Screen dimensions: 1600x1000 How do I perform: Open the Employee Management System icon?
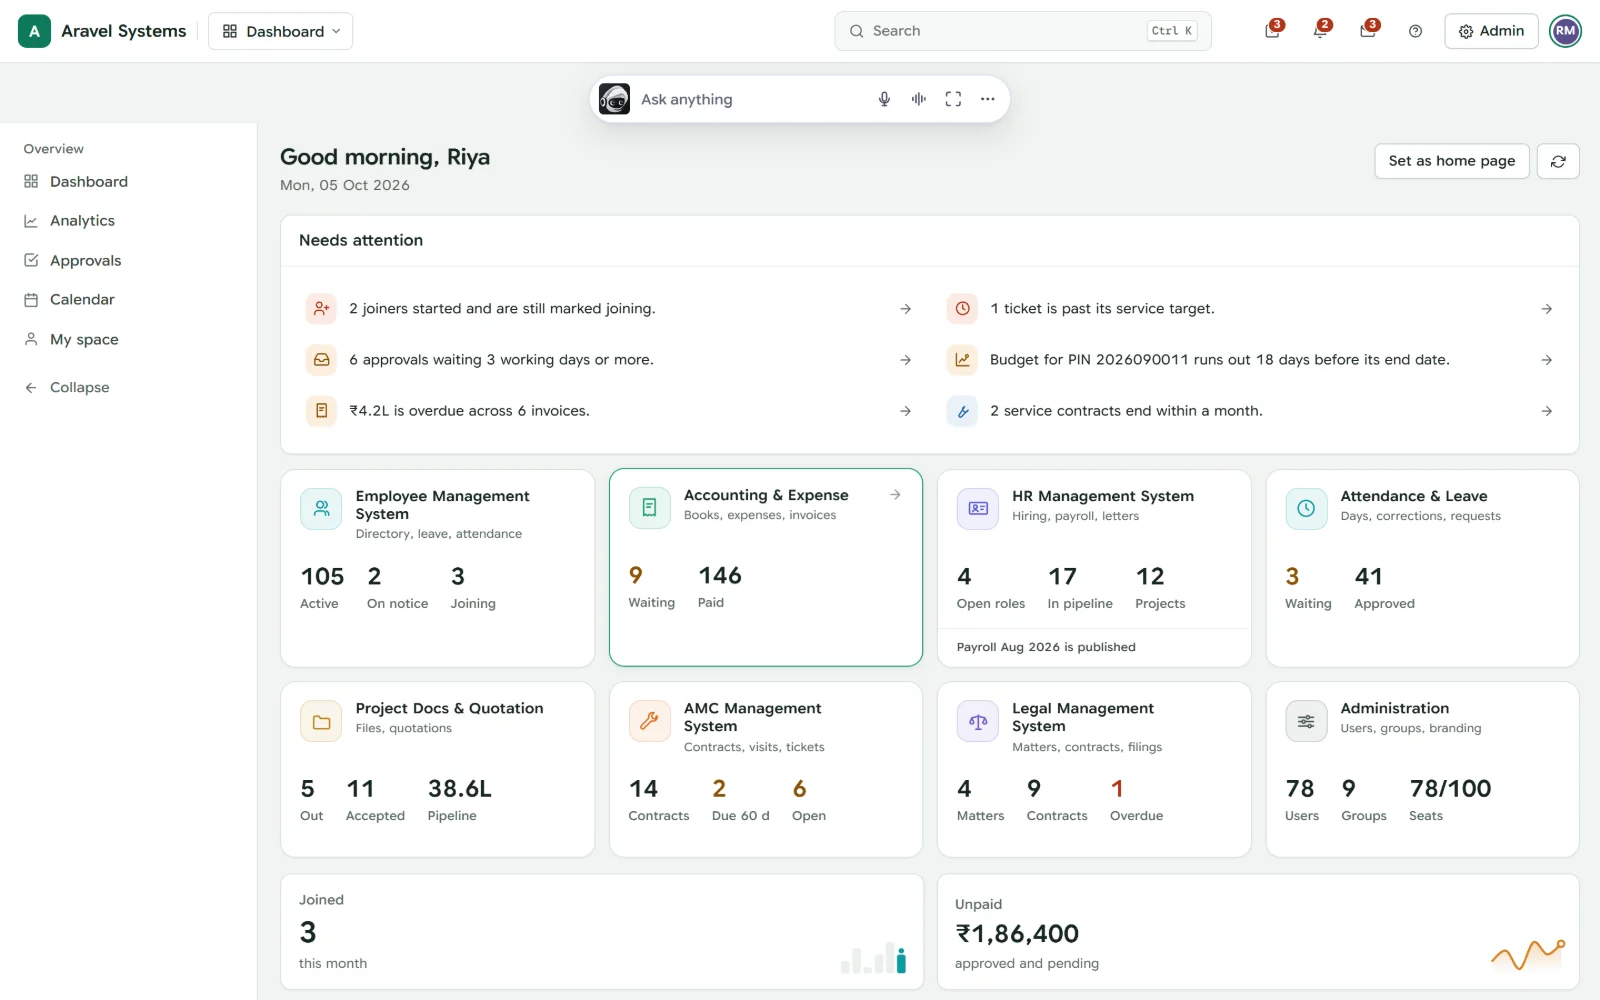[321, 509]
